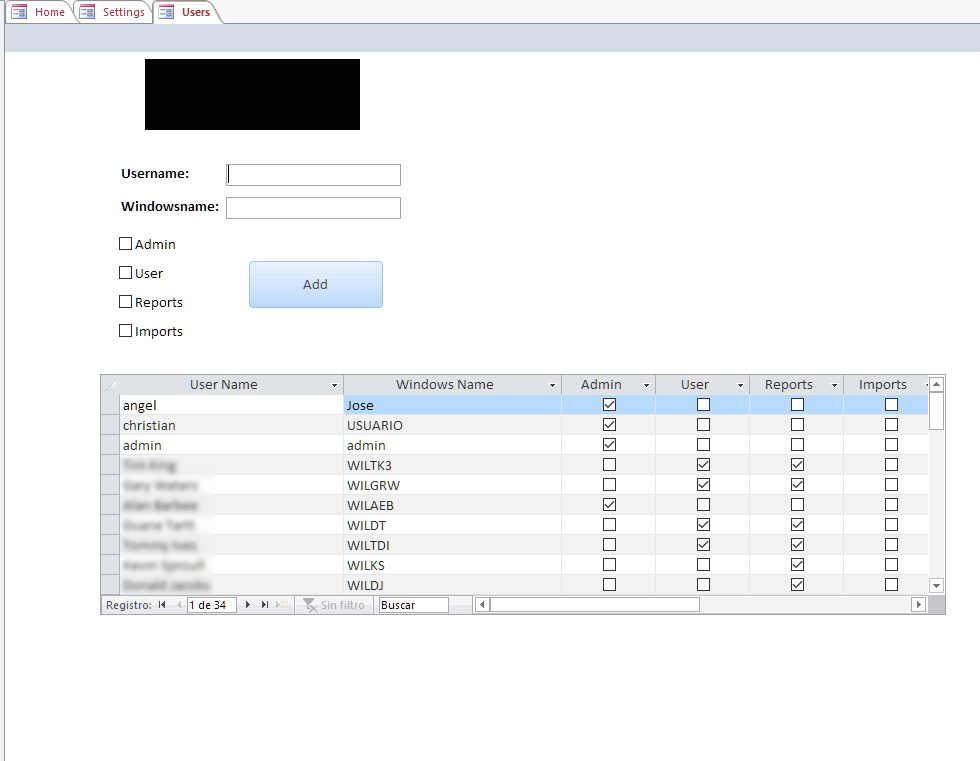Check User for the christian row
The width and height of the screenshot is (980, 761).
click(703, 425)
